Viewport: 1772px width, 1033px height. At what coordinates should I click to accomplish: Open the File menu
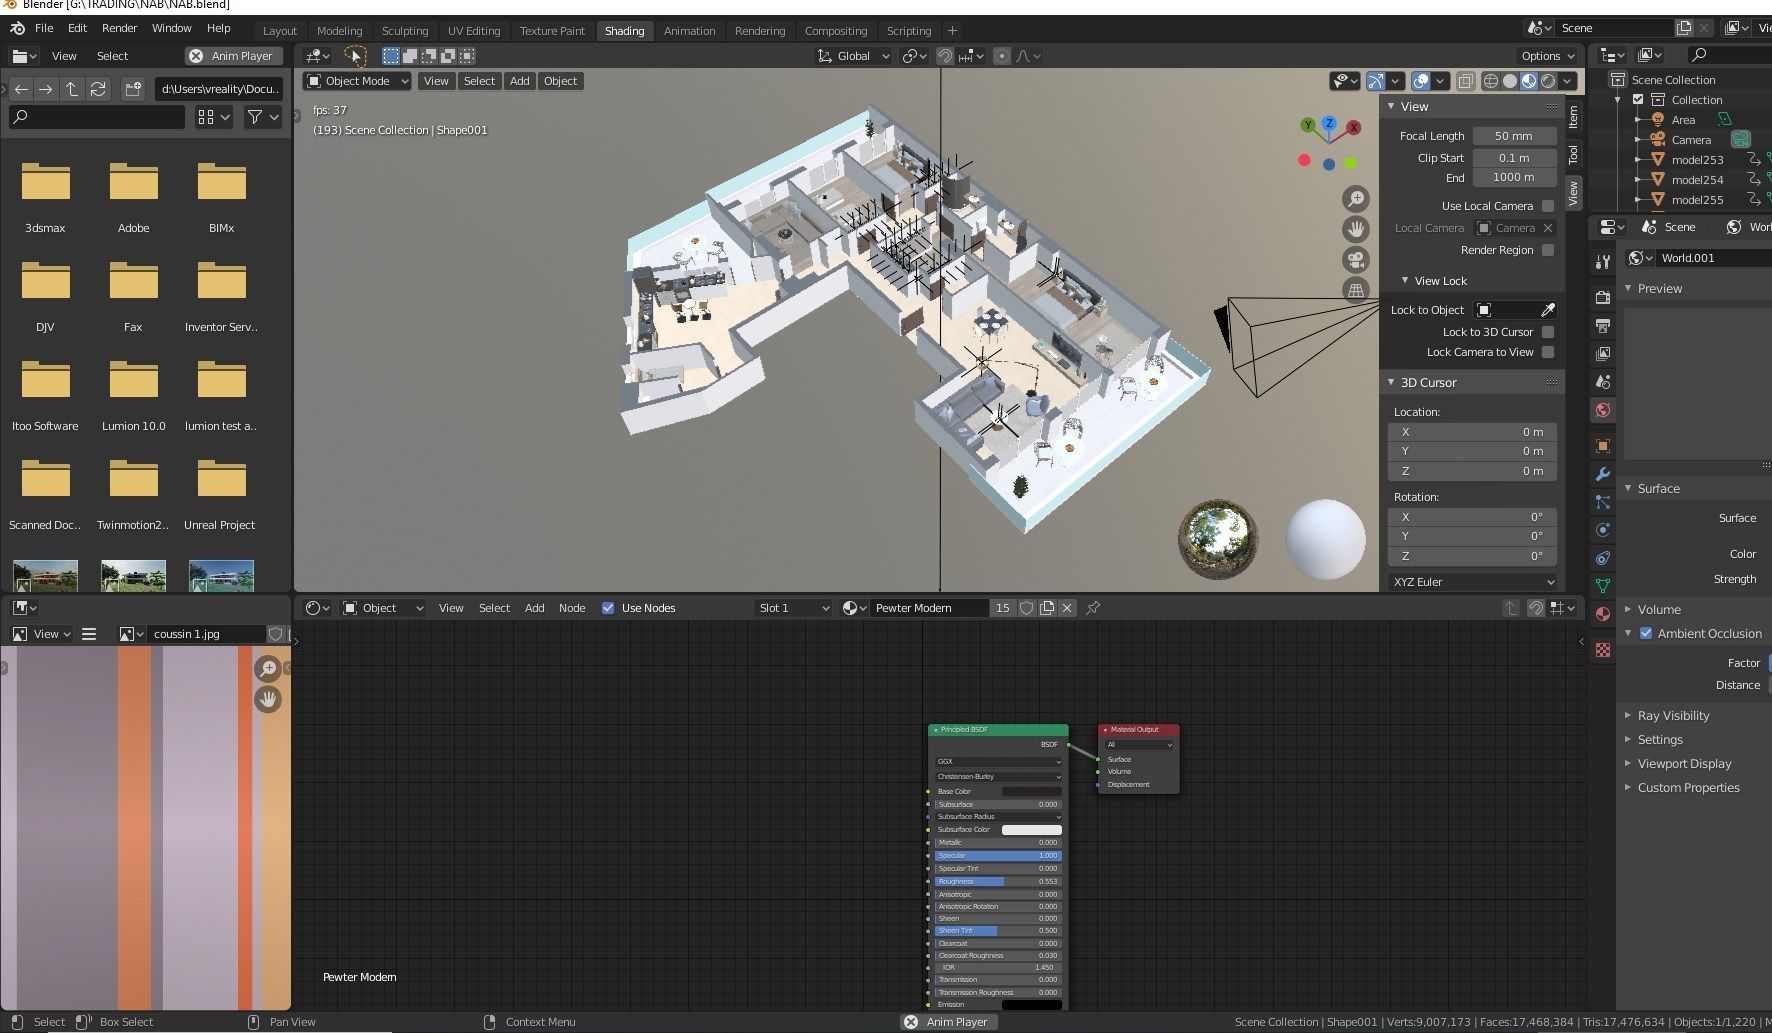[44, 28]
